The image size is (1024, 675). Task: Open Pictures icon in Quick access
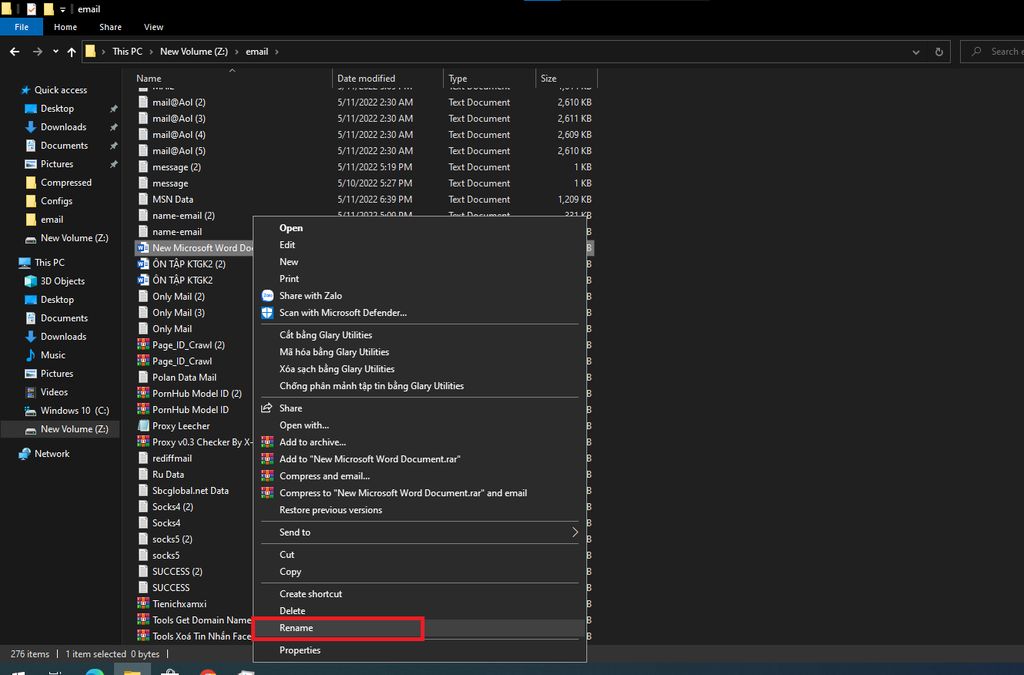point(30,164)
